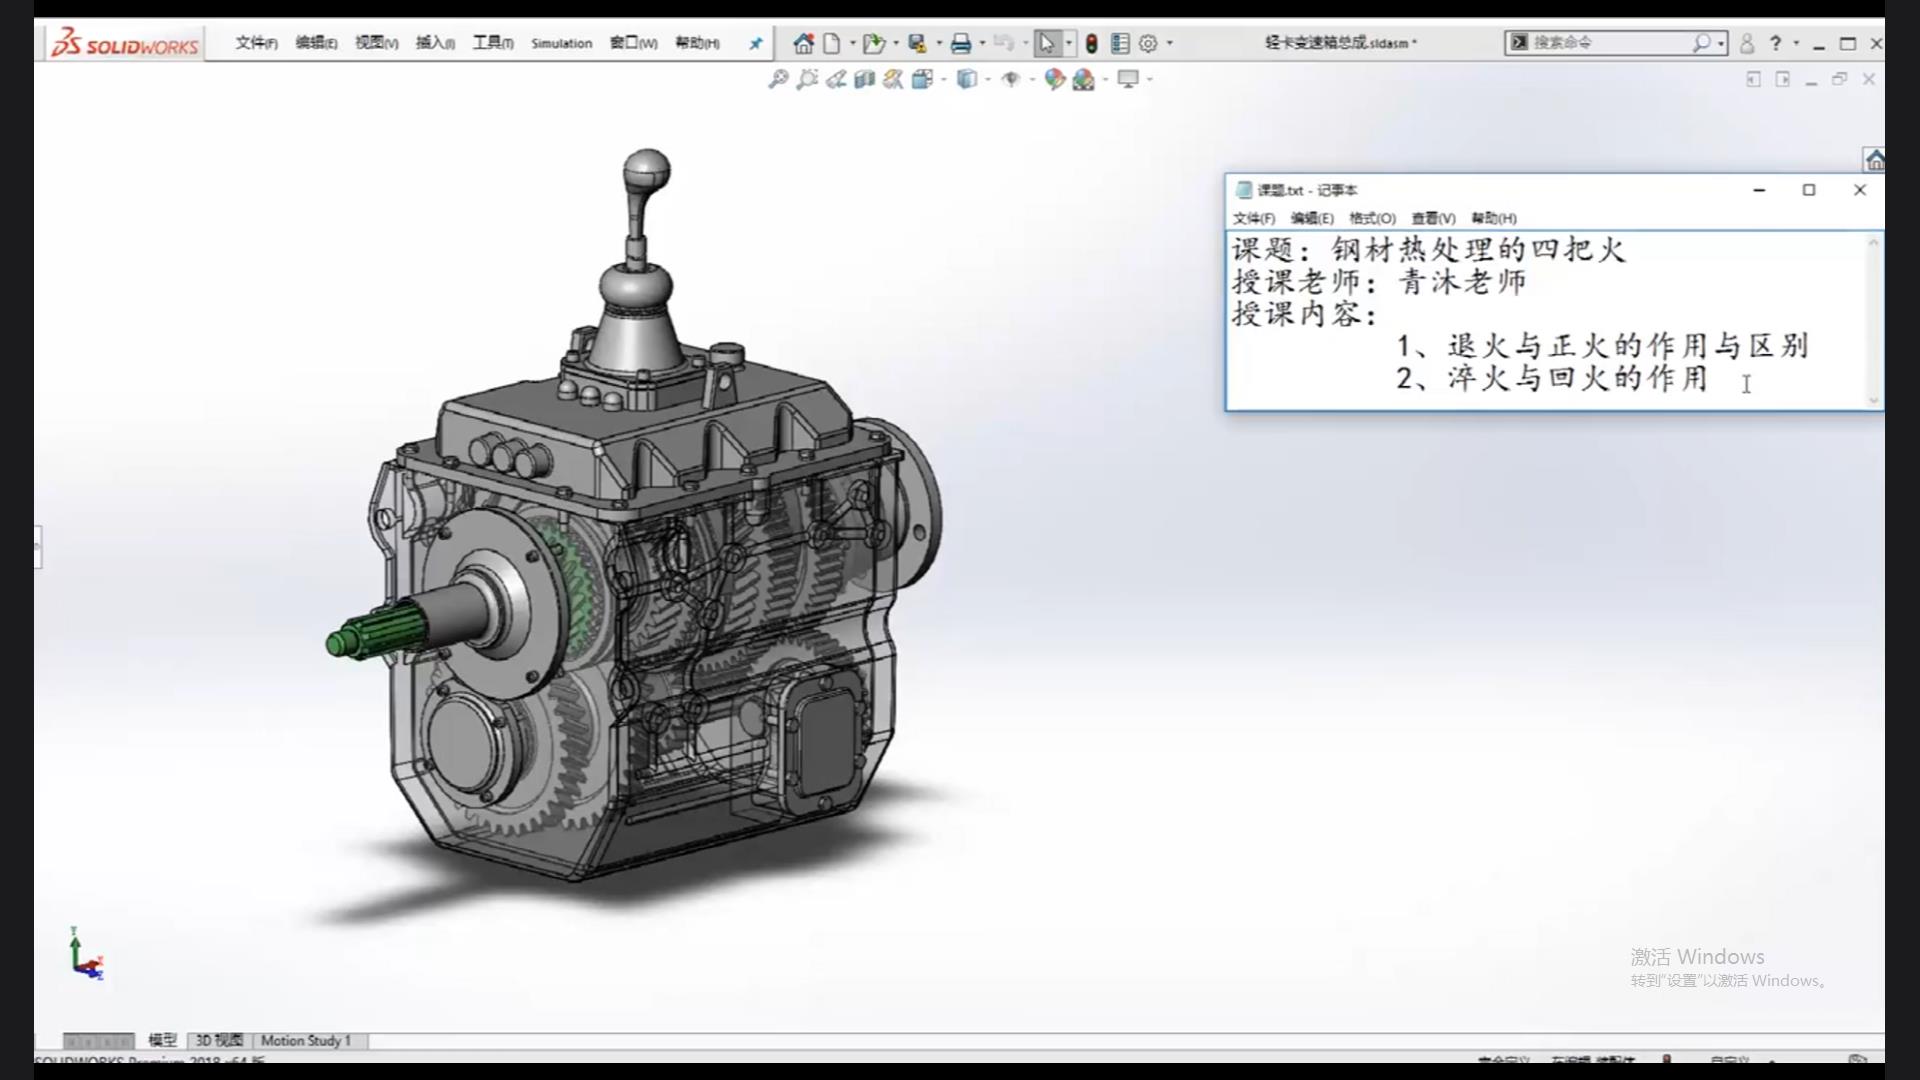Image resolution: width=1920 pixels, height=1080 pixels.
Task: Open the SolidWorks 视图(V) menu
Action: point(376,43)
